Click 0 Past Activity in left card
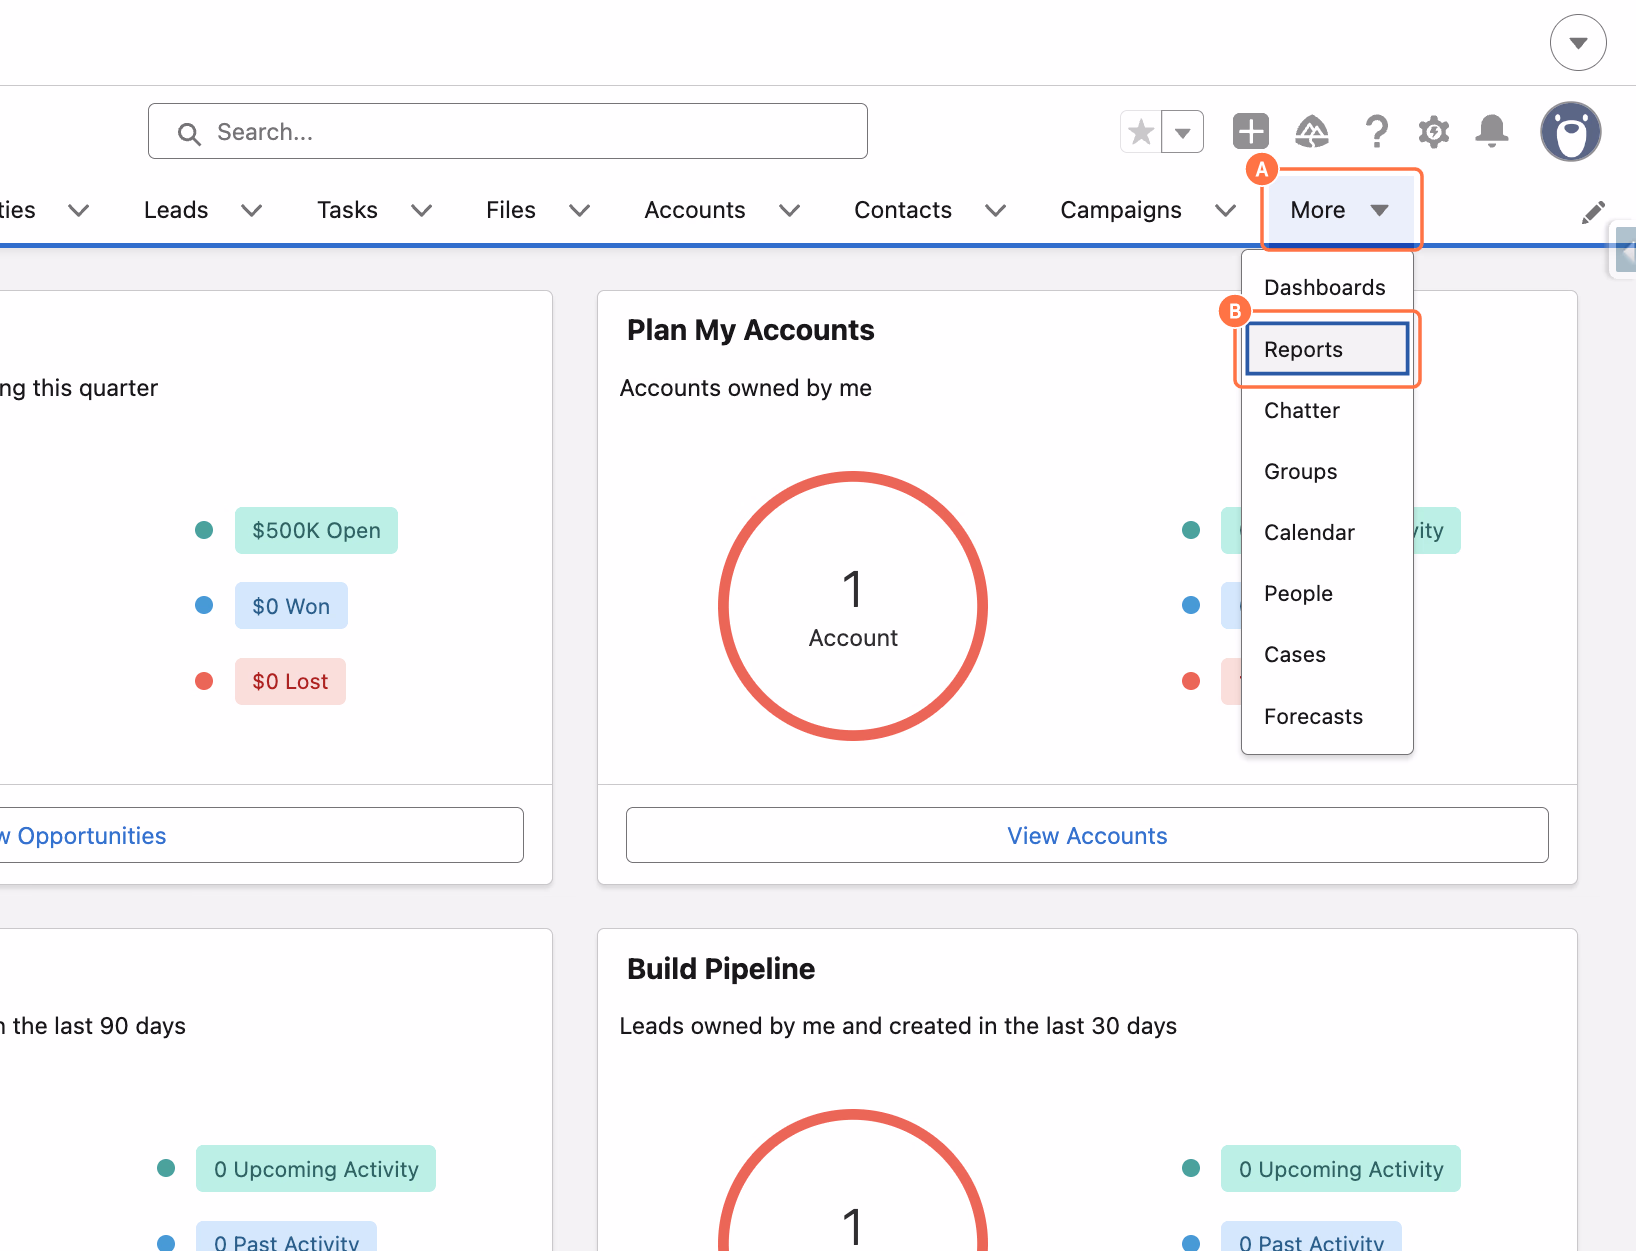Image resolution: width=1636 pixels, height=1251 pixels. pos(286,1238)
